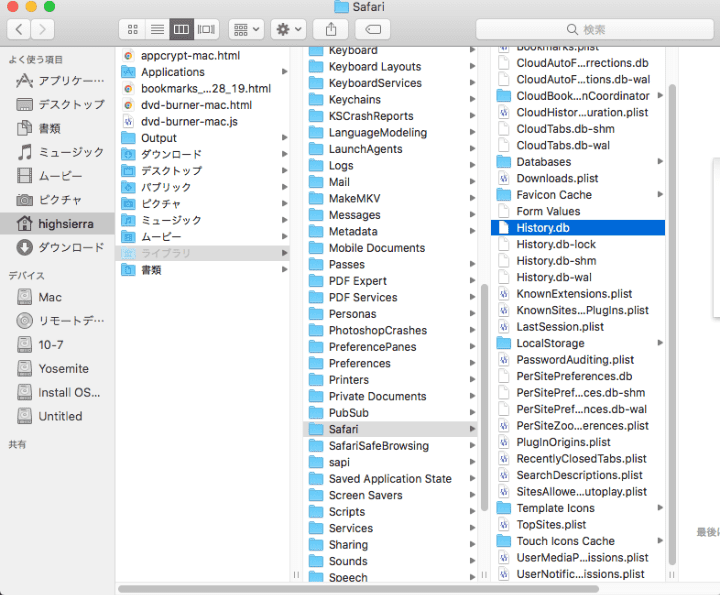Expand the パブリック folder arrow
The width and height of the screenshot is (720, 595).
coord(285,187)
